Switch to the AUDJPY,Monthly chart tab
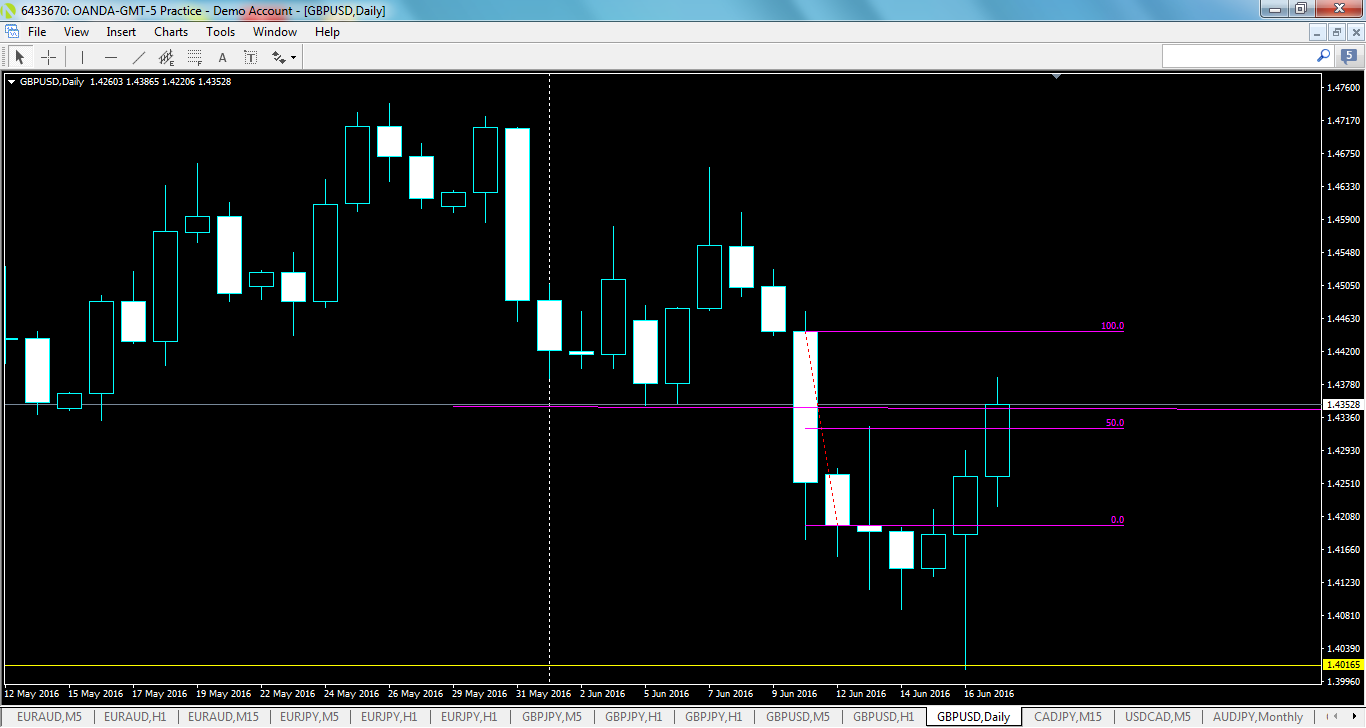1366x728 pixels. pyautogui.click(x=1258, y=717)
